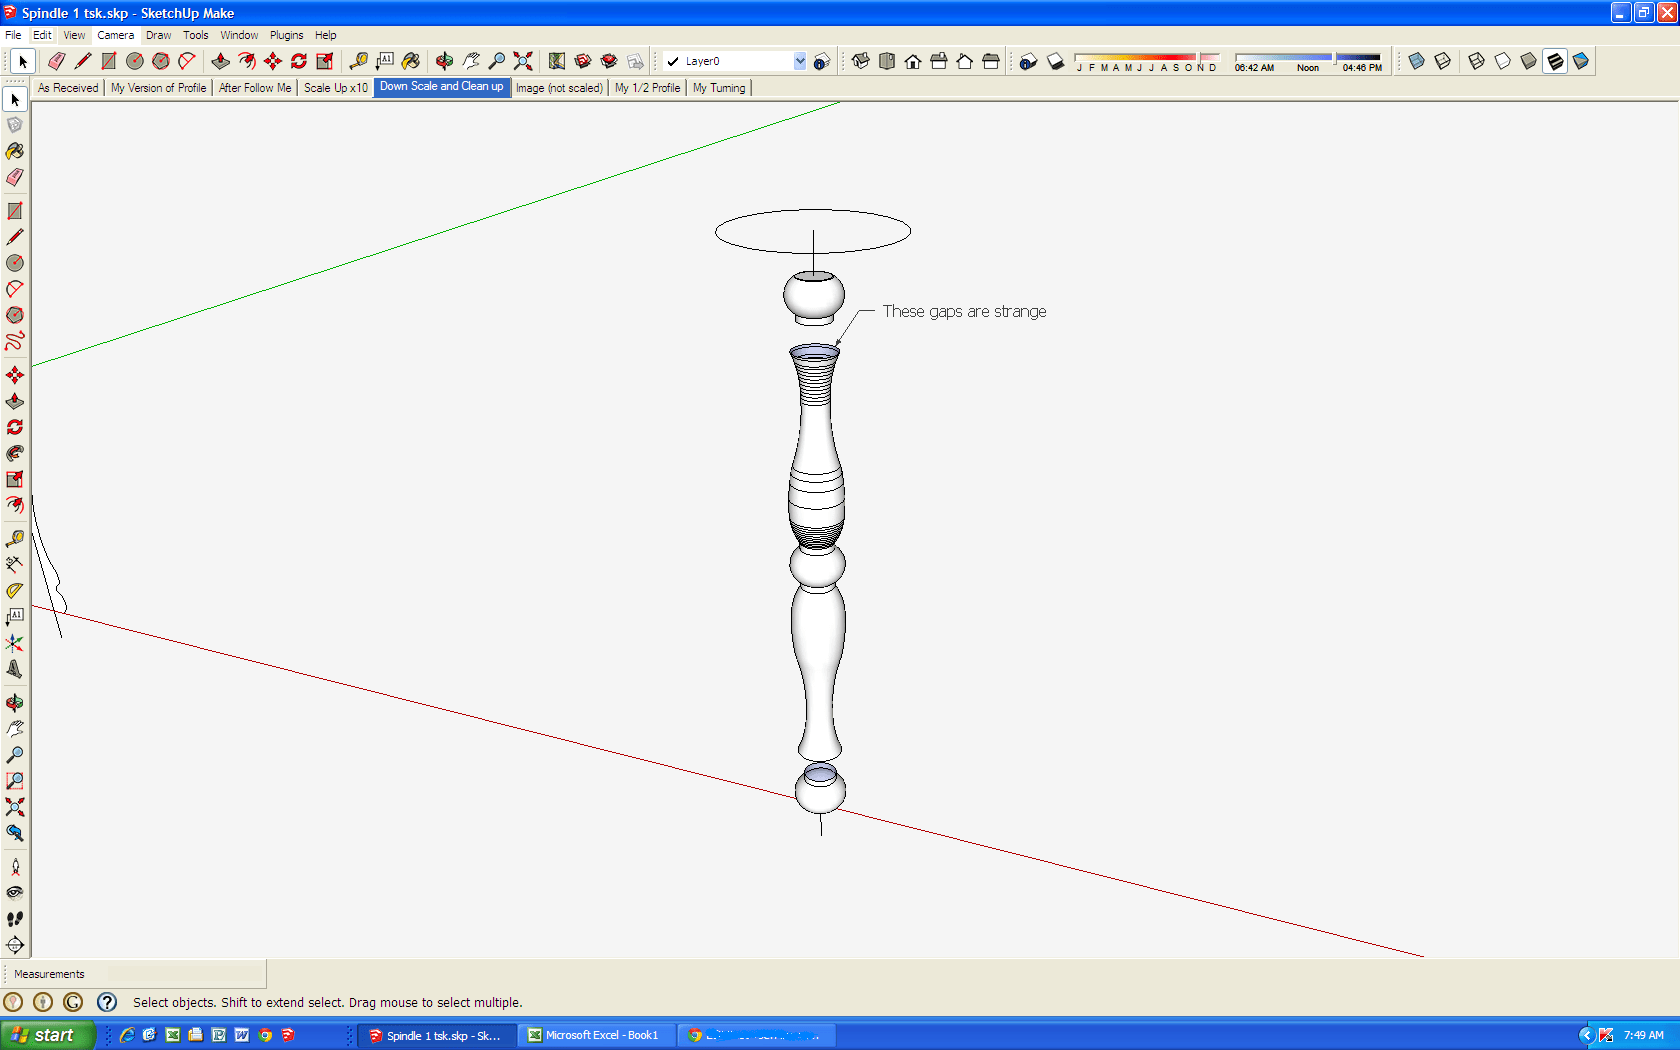
Task: Select the Tape Measure tool
Action: click(358, 61)
